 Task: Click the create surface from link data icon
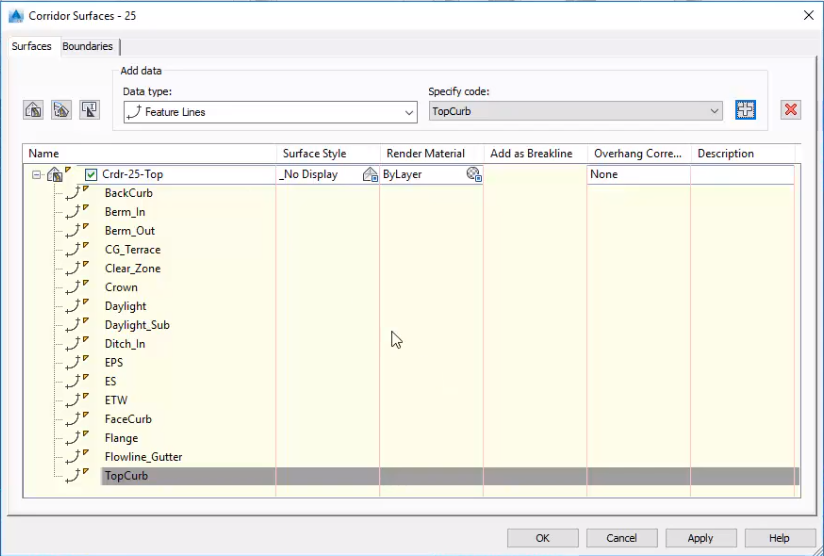(x=61, y=110)
